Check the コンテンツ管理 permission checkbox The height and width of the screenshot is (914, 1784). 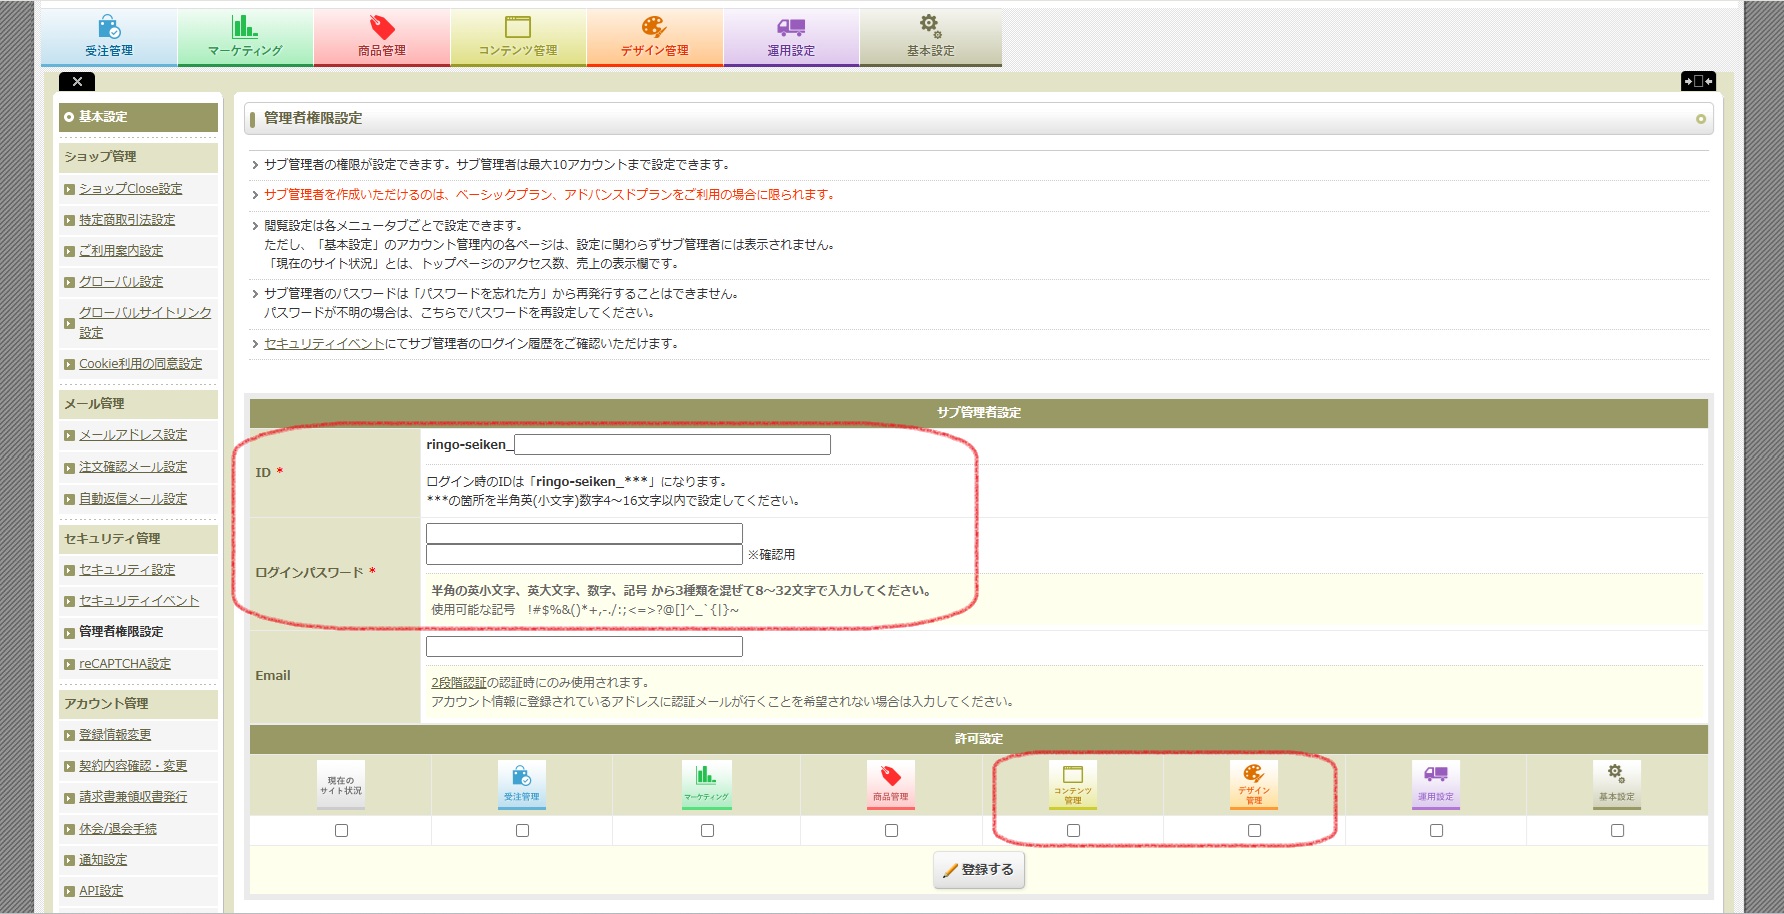click(x=1073, y=830)
